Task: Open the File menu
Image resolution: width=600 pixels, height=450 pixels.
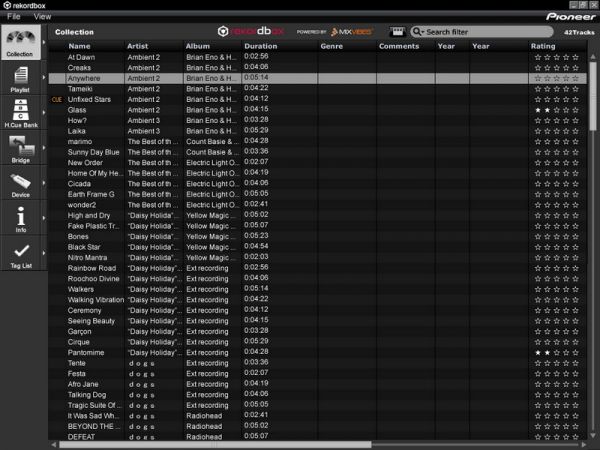Action: click(x=14, y=16)
